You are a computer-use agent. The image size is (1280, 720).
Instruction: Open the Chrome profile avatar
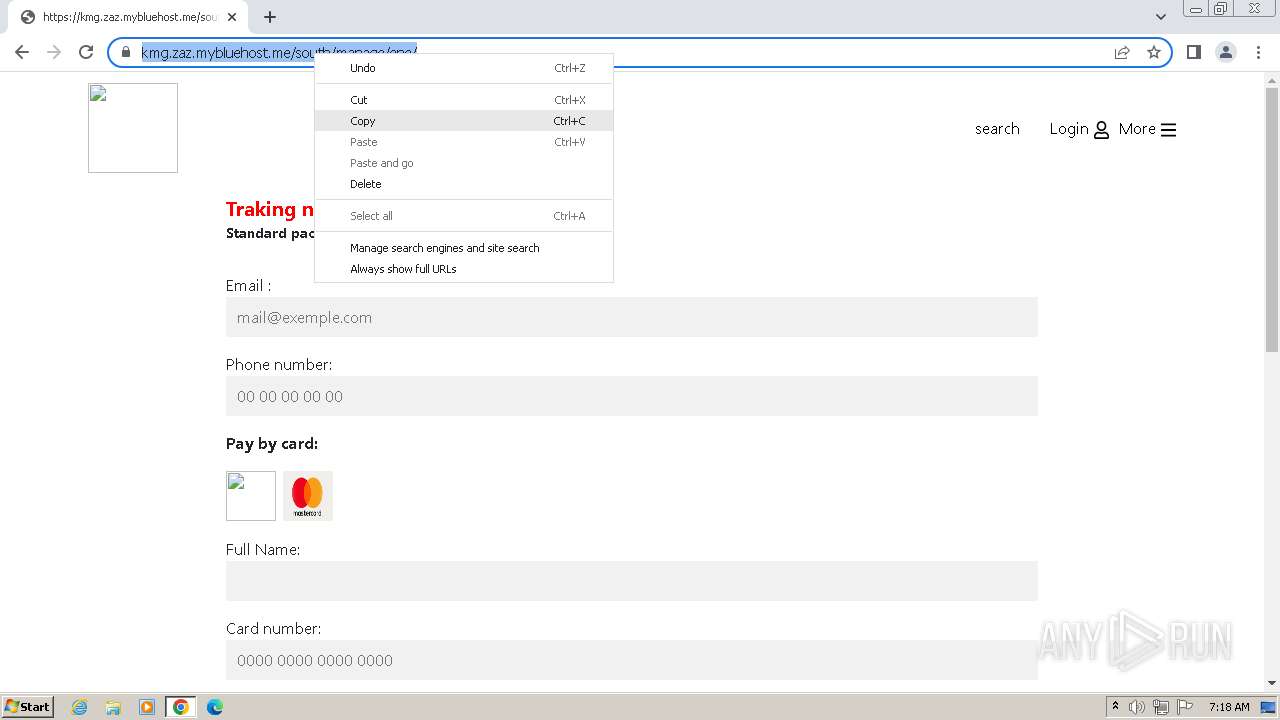tap(1226, 52)
